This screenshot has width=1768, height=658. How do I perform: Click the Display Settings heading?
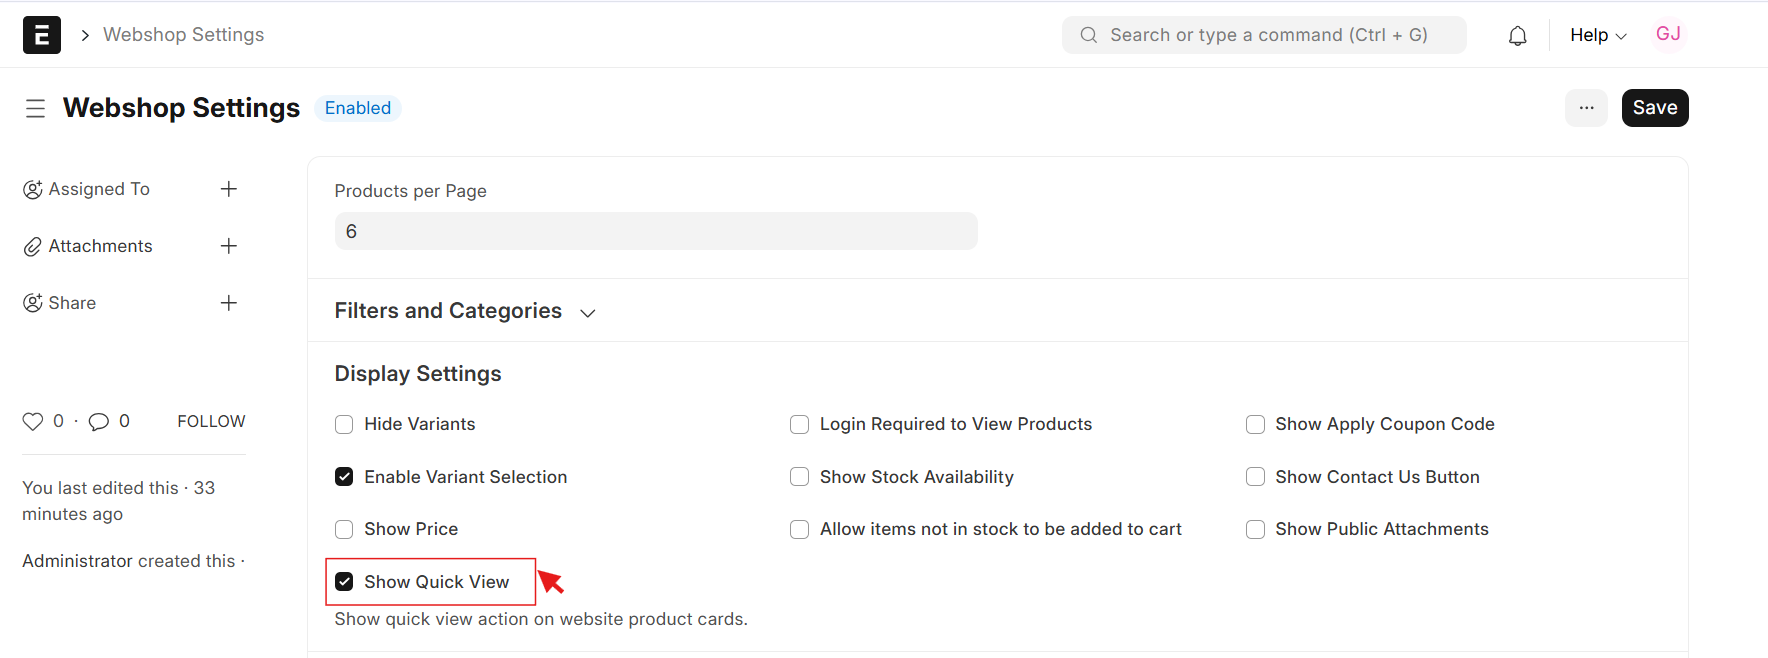click(x=418, y=374)
